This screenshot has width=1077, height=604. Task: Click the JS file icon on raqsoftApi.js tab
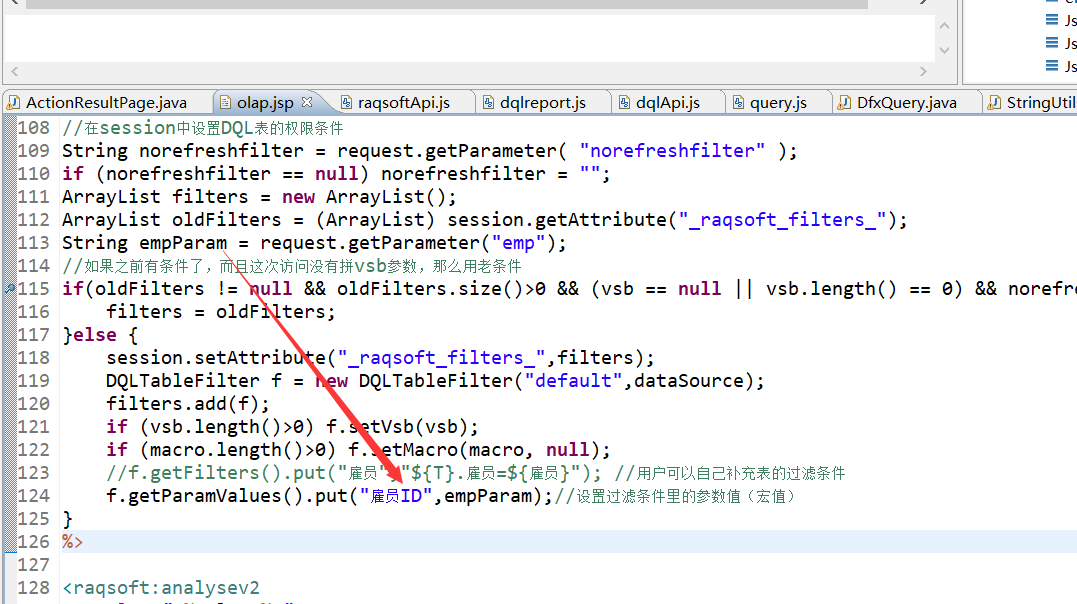click(346, 102)
